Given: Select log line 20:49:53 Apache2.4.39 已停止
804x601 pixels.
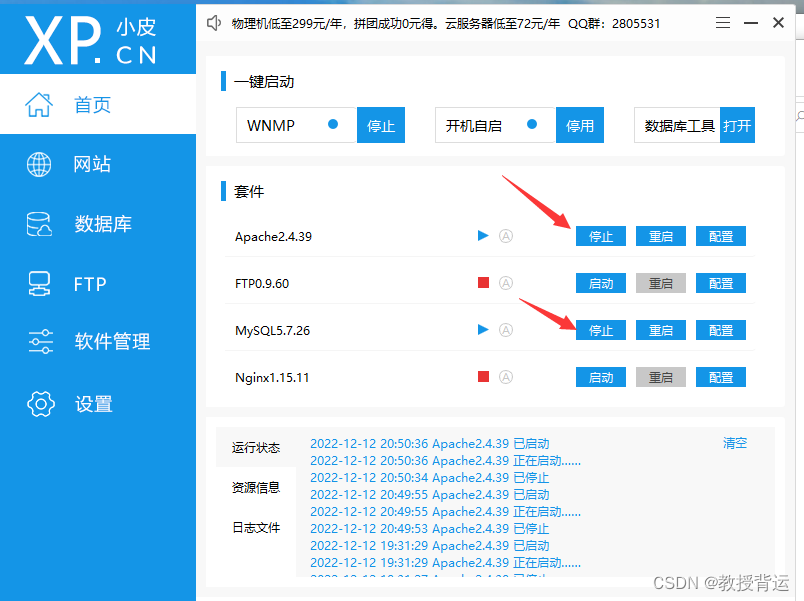Looking at the screenshot, I should (430, 528).
